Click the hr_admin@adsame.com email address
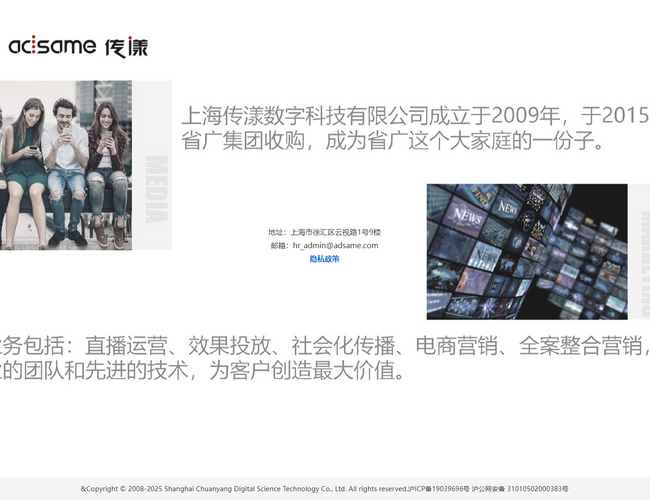The height and width of the screenshot is (500, 650). coord(335,245)
